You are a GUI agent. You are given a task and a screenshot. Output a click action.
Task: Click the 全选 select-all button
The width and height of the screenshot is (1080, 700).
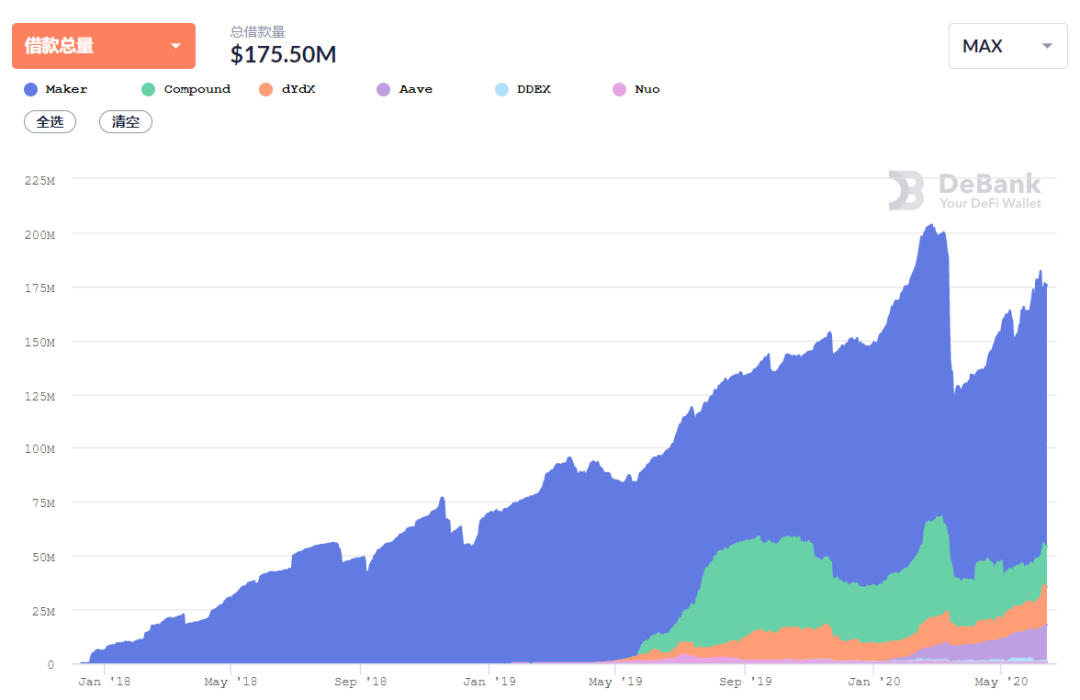[x=50, y=122]
